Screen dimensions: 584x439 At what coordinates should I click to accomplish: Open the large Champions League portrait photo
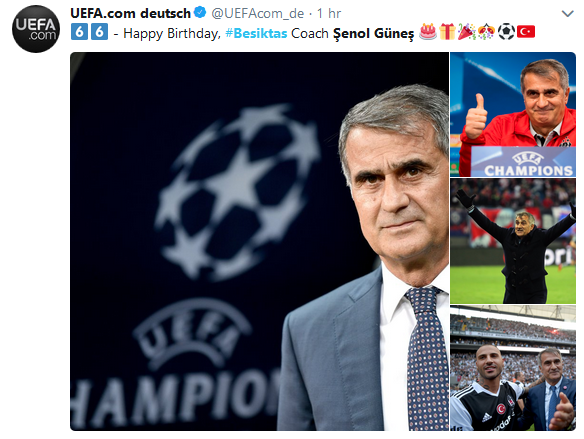pyautogui.click(x=259, y=241)
